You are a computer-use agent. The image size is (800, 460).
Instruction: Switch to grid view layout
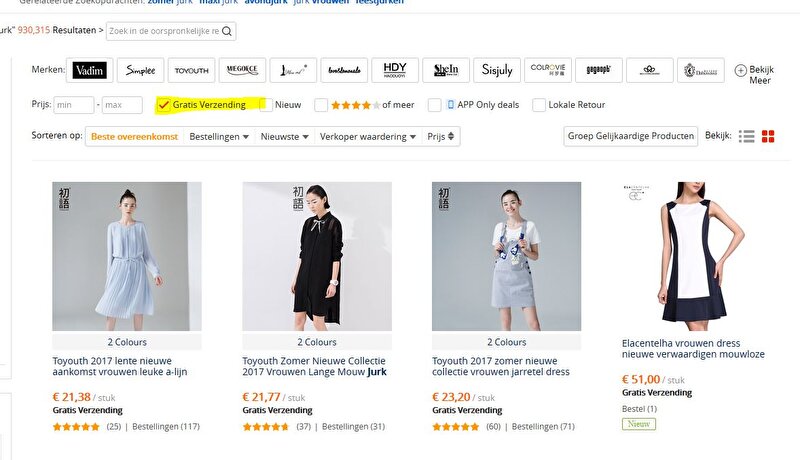[x=768, y=136]
